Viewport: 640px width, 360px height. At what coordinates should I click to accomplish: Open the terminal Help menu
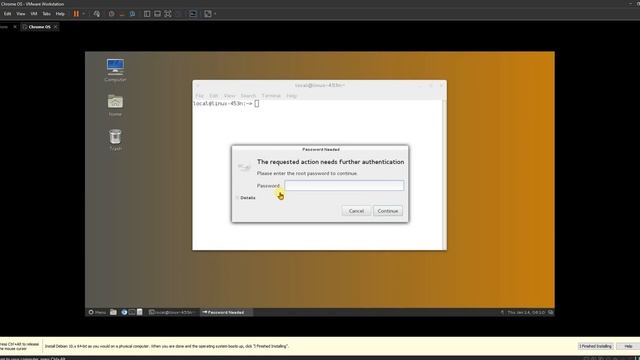click(x=291, y=96)
